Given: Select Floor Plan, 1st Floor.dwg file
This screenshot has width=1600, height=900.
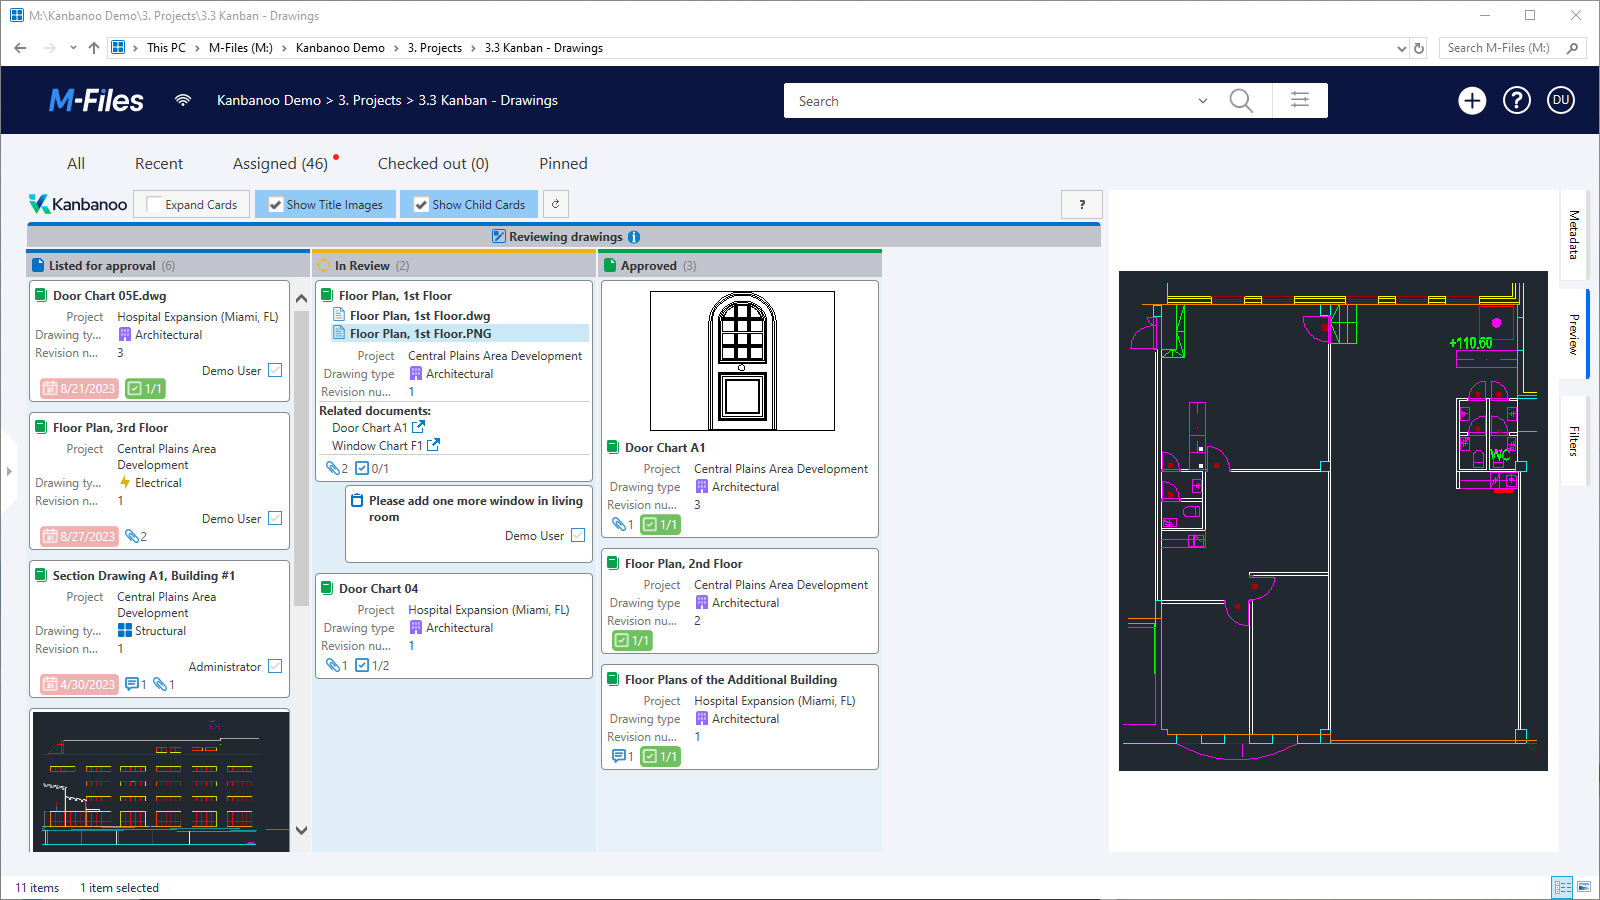Looking at the screenshot, I should [x=419, y=316].
